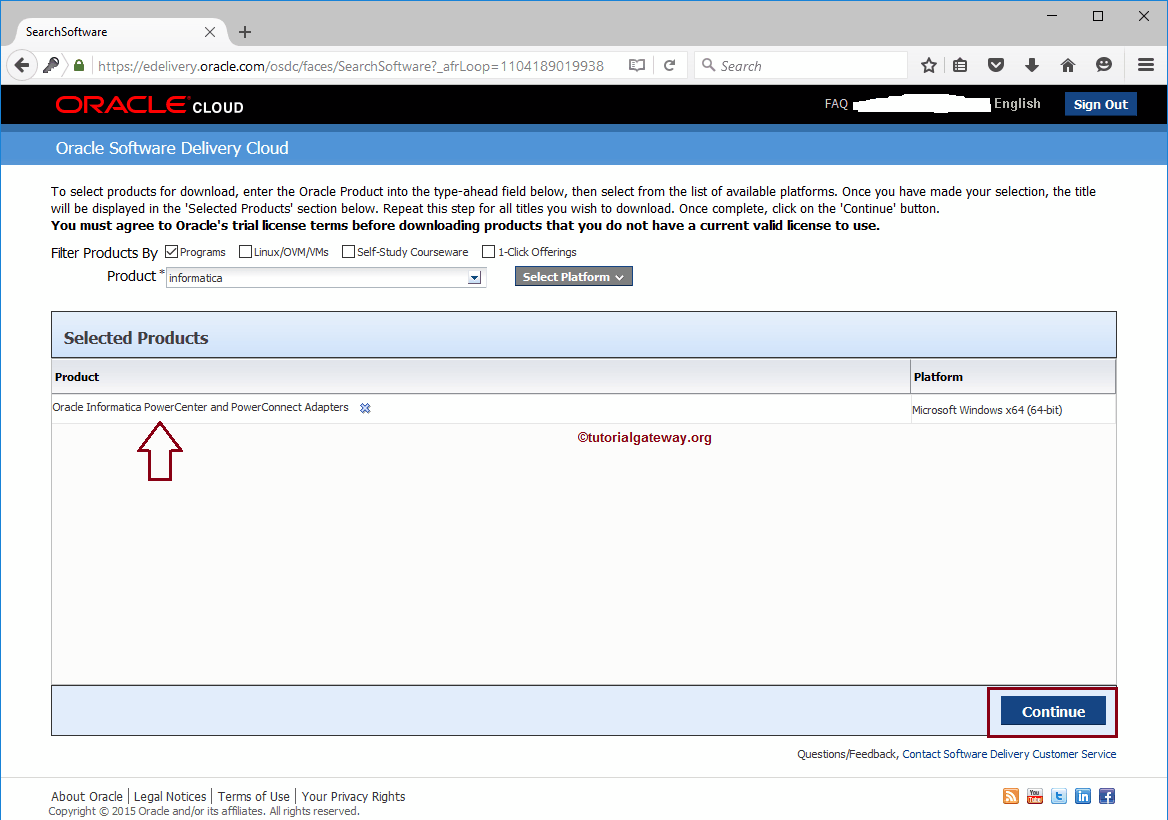Open Oracle Twitter icon
The image size is (1168, 820).
(1058, 796)
